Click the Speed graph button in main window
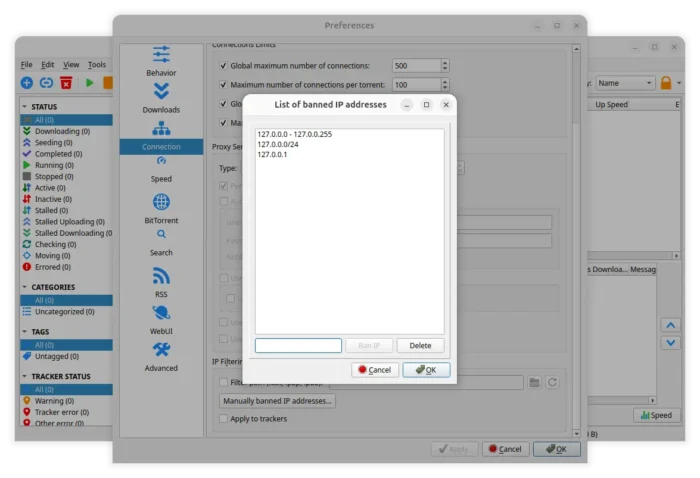Image resolution: width=700 pixels, height=478 pixels. [x=656, y=415]
